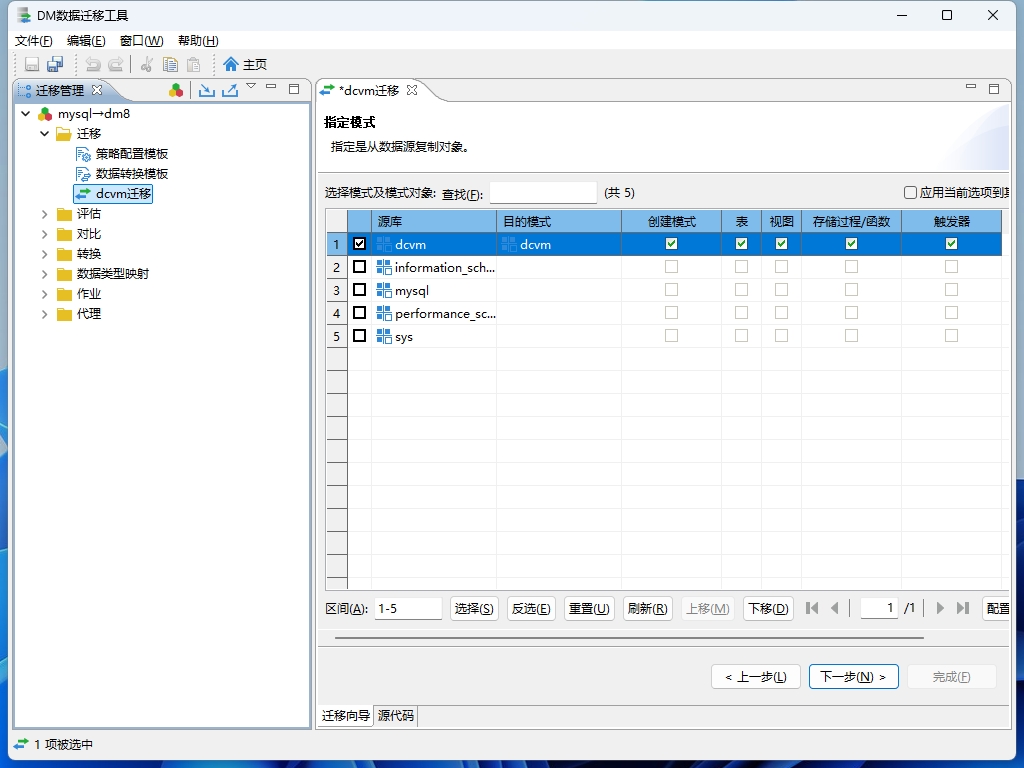The image size is (1024, 768).
Task: Maximize the 迁移管理 panel
Action: 294,89
